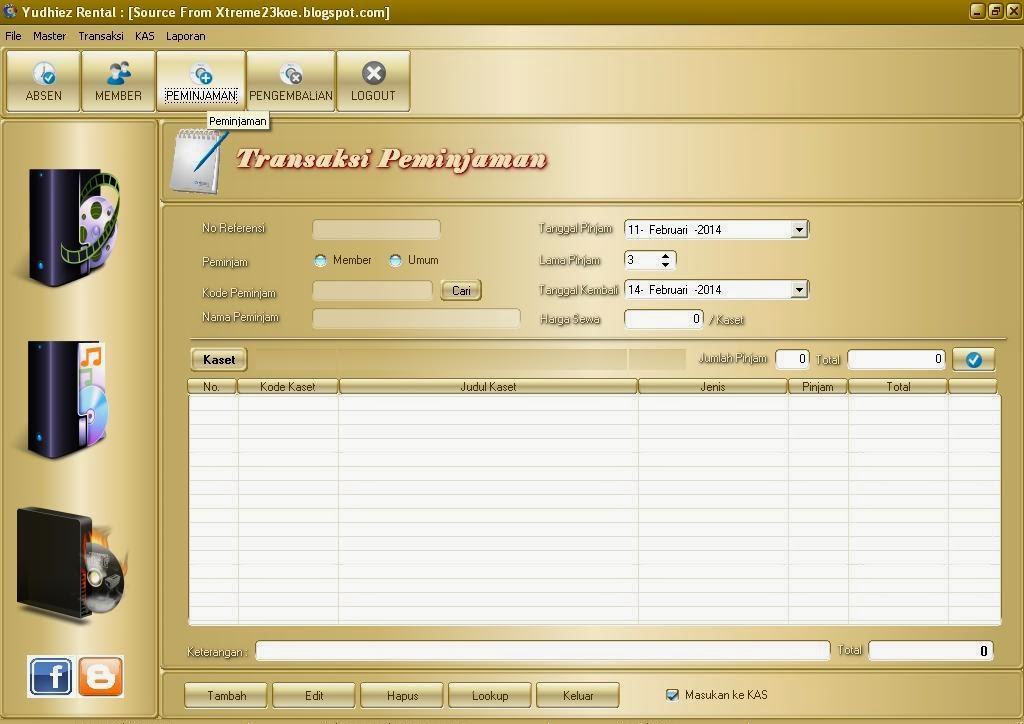Screen dimensions: 1024x724
Task: Click the Harga Sewa input field
Action: pyautogui.click(x=664, y=319)
